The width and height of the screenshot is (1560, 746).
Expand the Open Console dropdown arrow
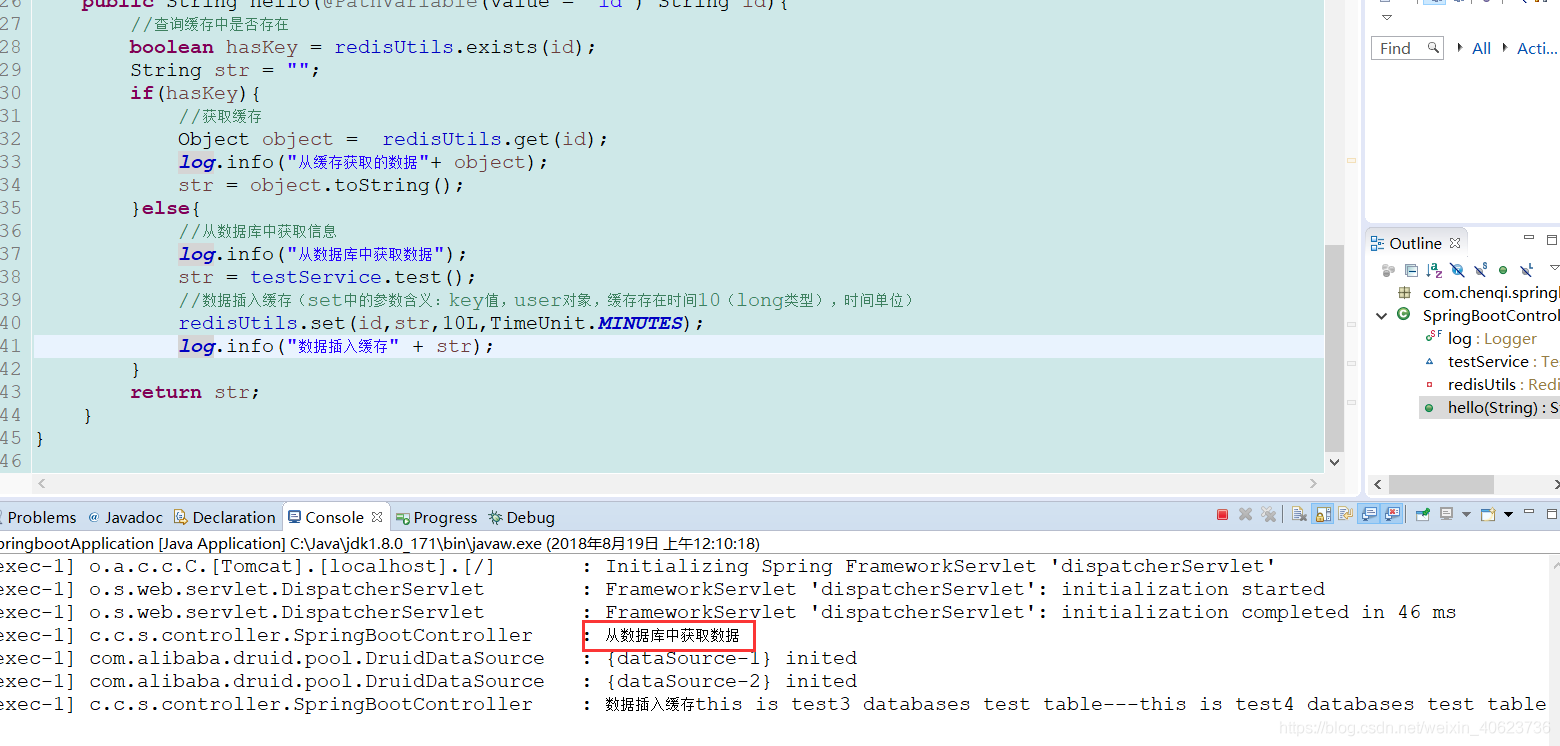1508,514
